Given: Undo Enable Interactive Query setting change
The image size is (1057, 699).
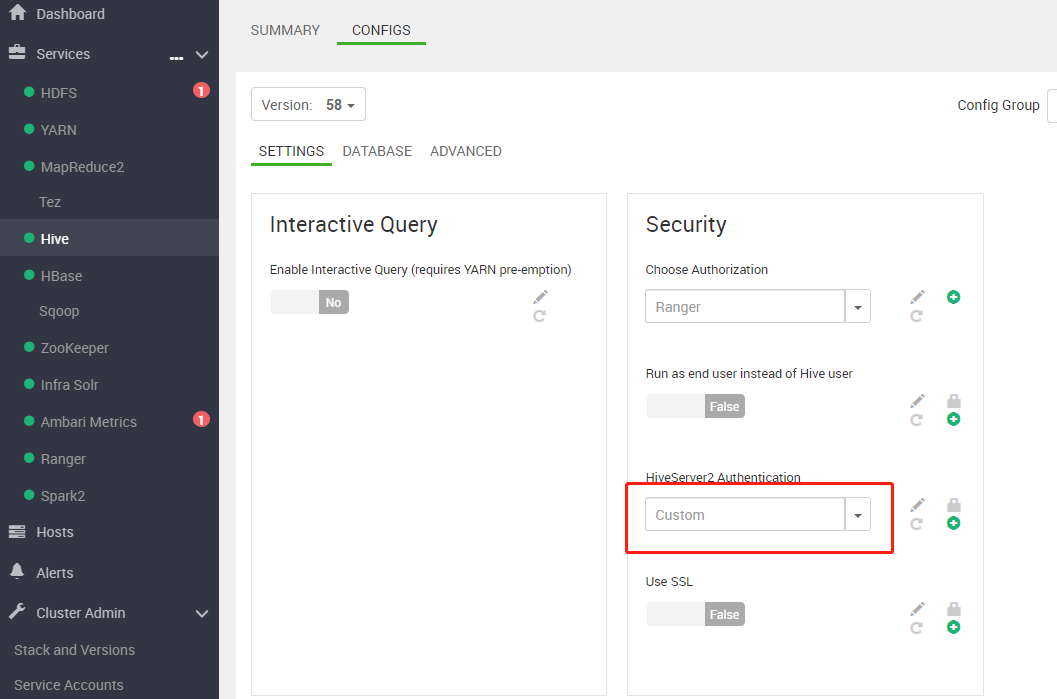Looking at the screenshot, I should (x=539, y=315).
